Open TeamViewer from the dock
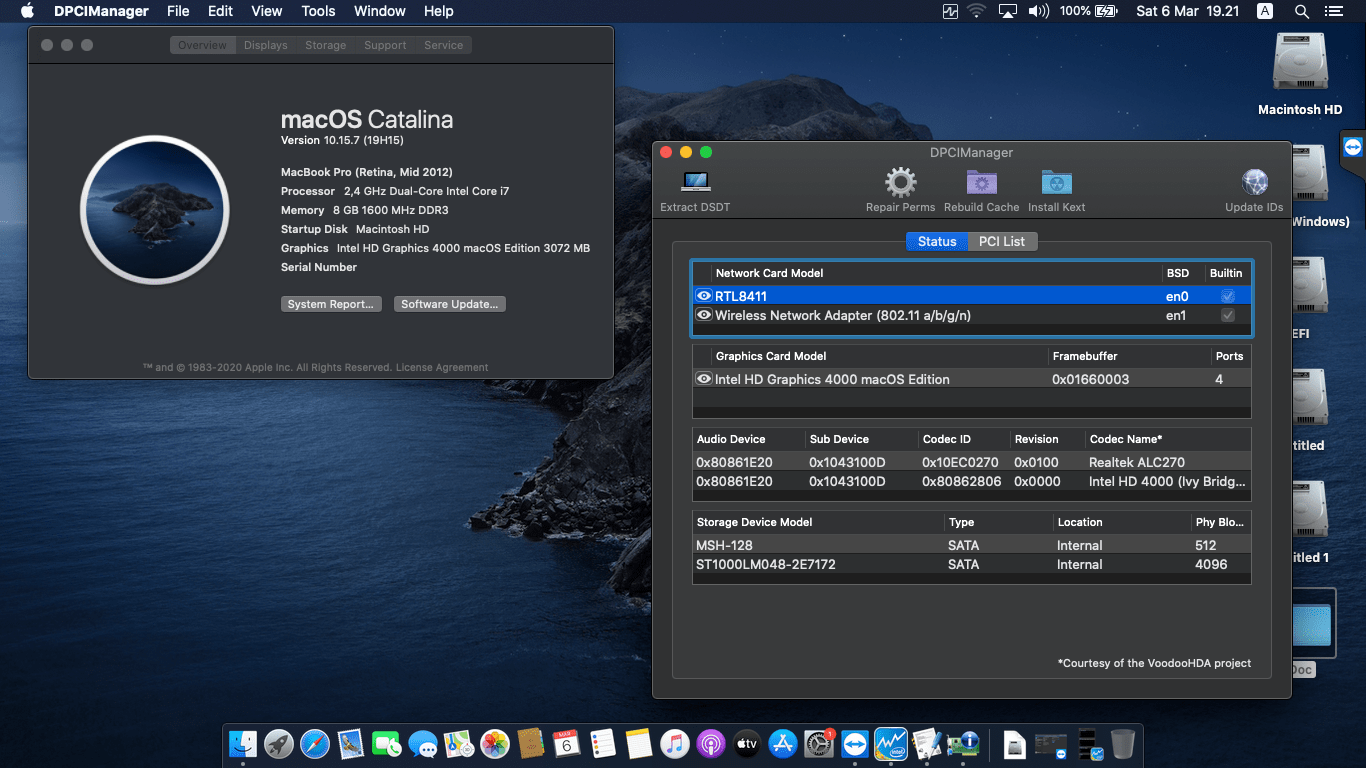Viewport: 1366px width, 768px height. click(855, 743)
